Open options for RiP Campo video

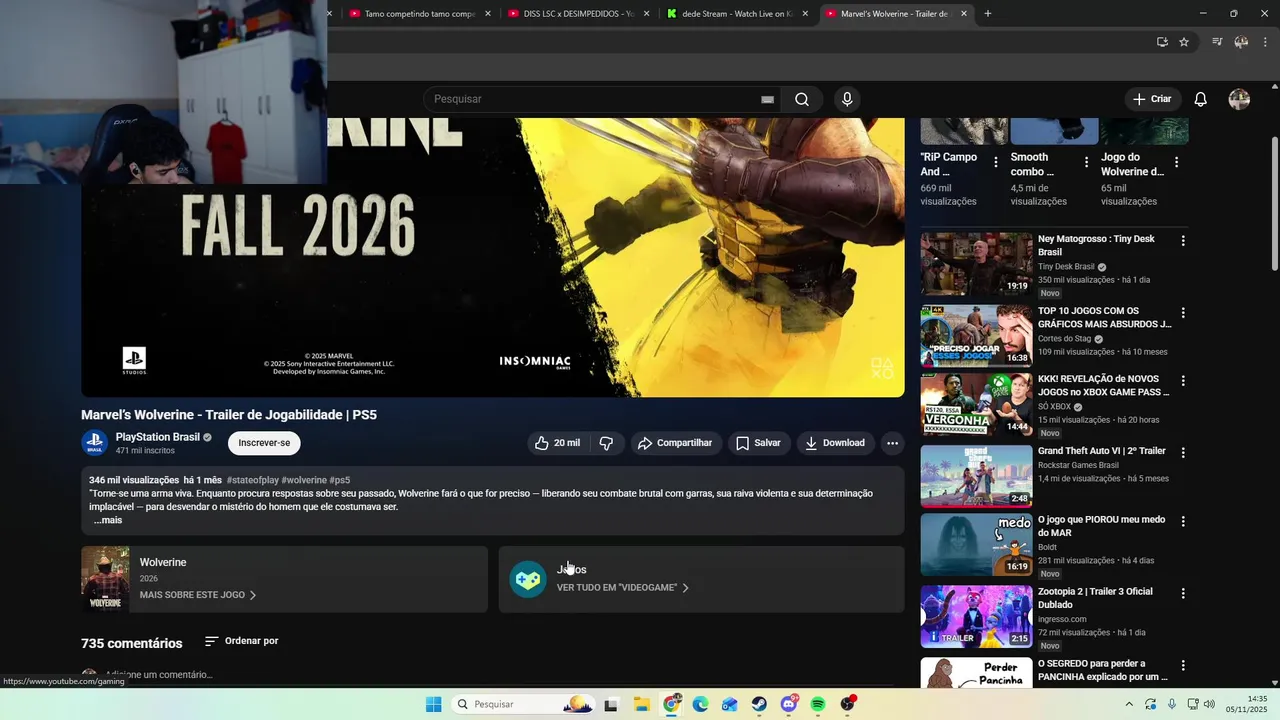click(995, 162)
